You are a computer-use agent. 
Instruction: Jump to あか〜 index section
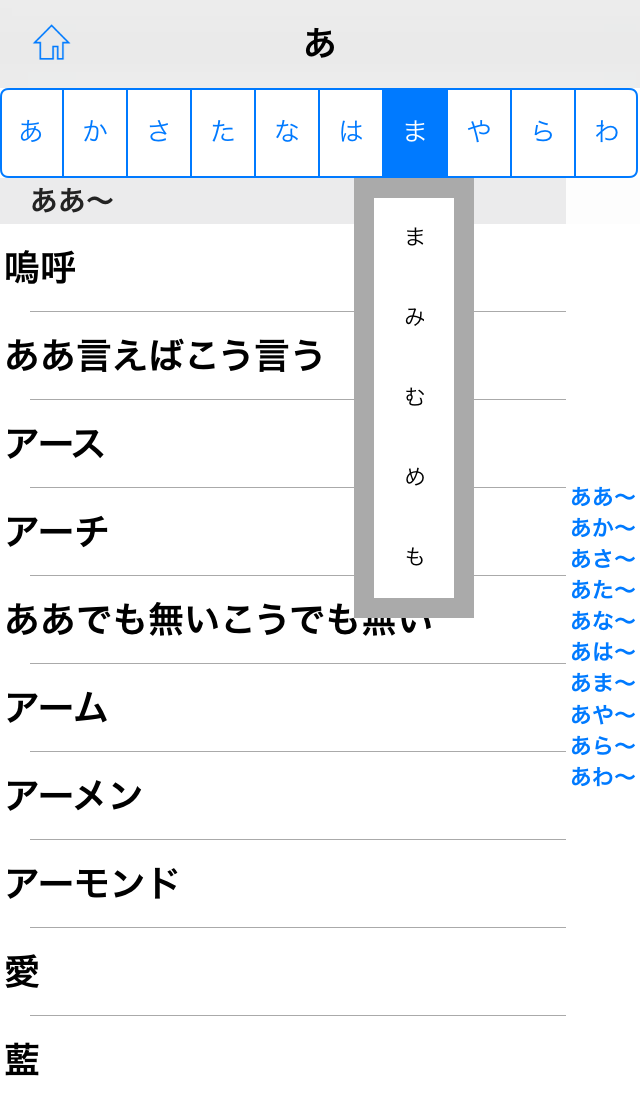tap(603, 528)
